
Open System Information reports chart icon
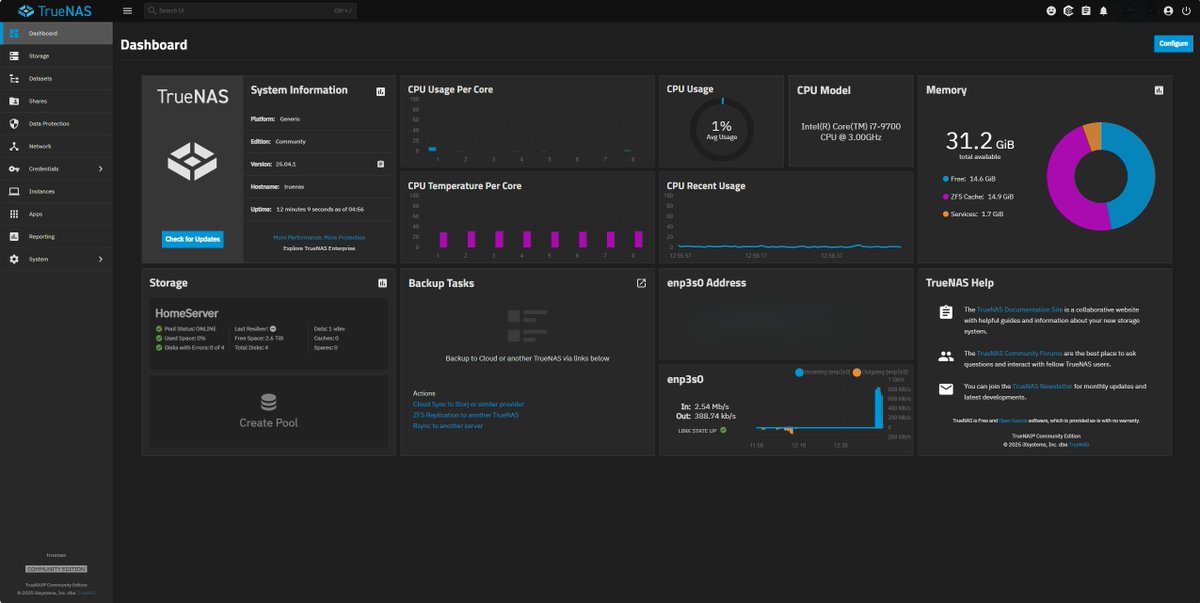(x=381, y=91)
